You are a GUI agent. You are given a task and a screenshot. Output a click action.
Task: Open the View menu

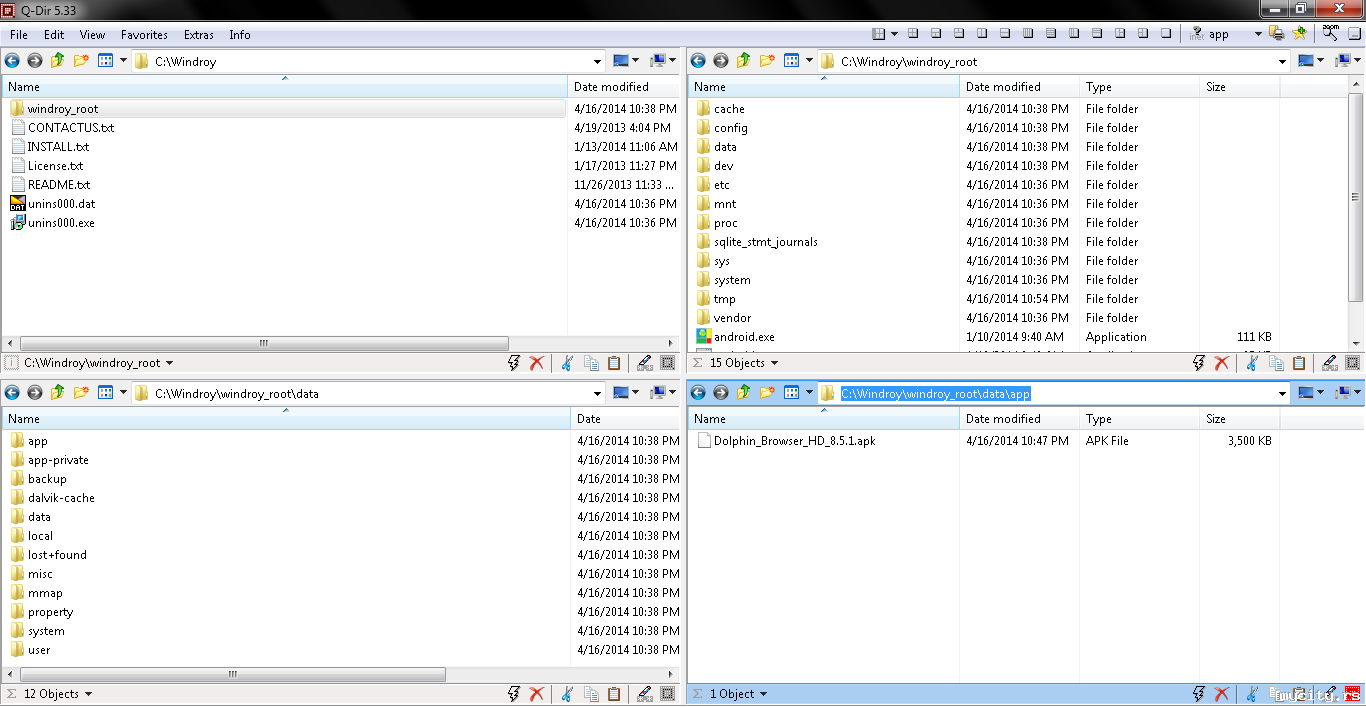coord(93,34)
